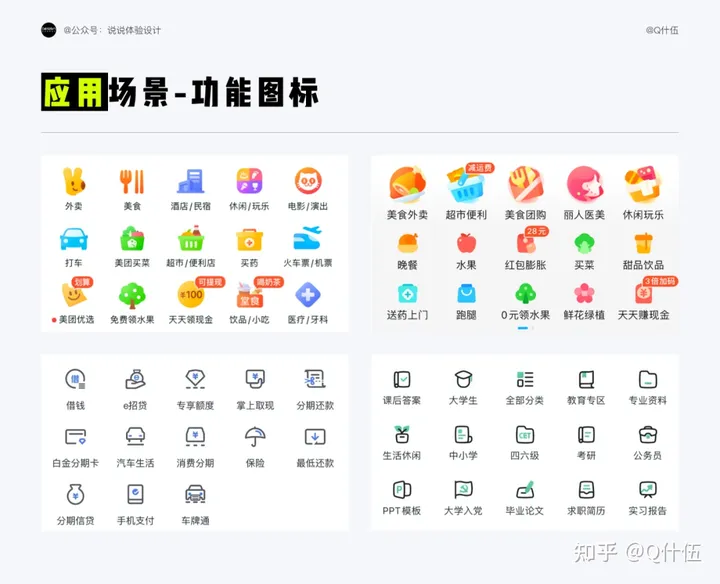Open 火车票/机票 train and plane icon
This screenshot has height=584, width=720.
308,238
